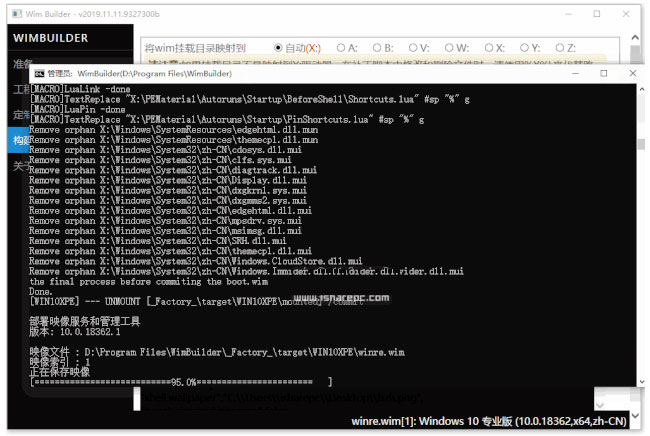Close the main Wim Builder window
This screenshot has height=436, width=650.
(x=626, y=14)
